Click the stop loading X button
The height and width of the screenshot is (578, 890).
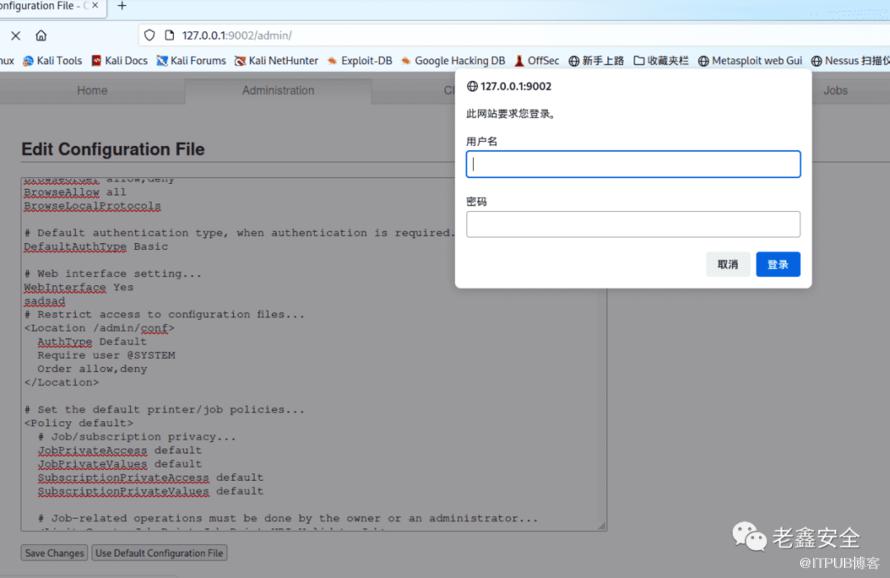pos(15,35)
